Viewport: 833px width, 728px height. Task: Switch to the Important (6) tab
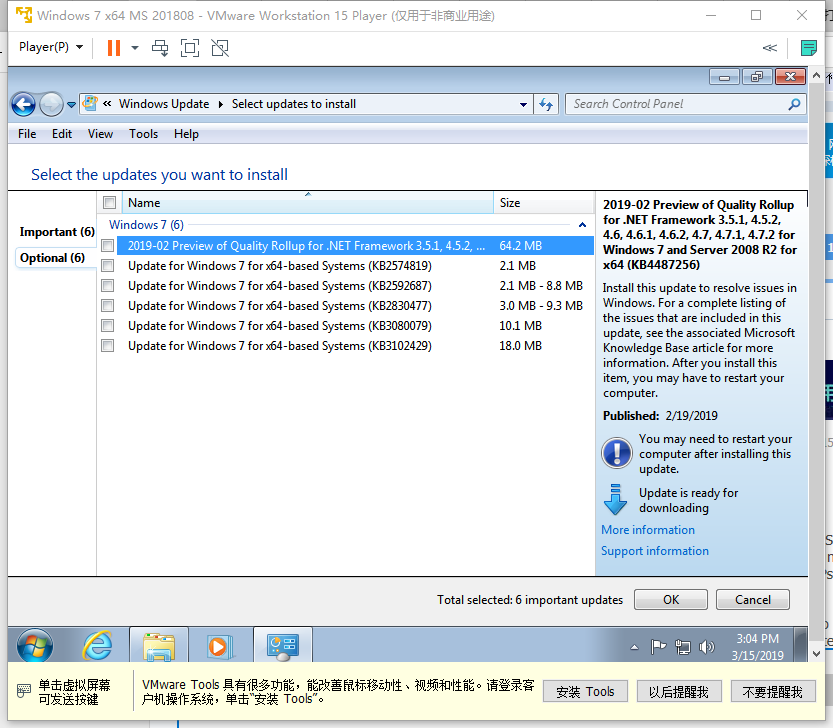pos(57,232)
